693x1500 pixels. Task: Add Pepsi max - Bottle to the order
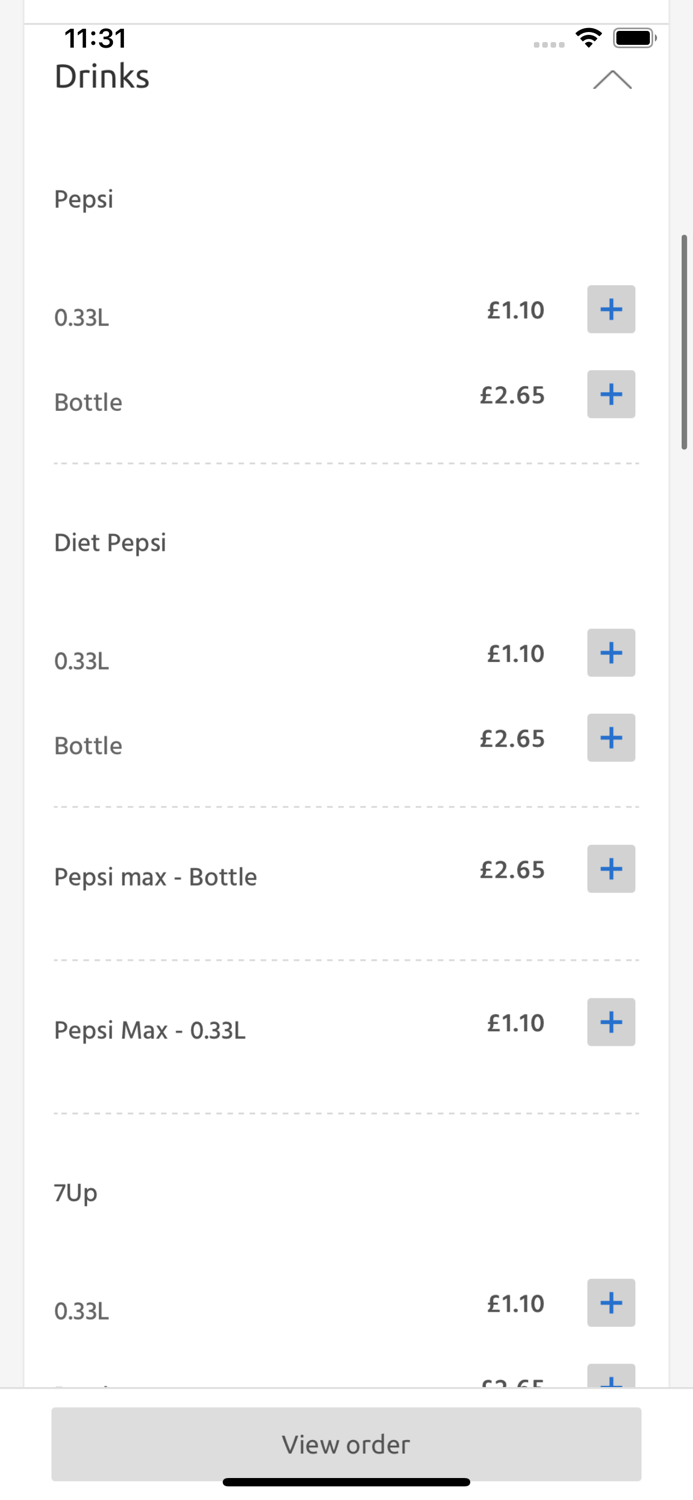tap(610, 869)
